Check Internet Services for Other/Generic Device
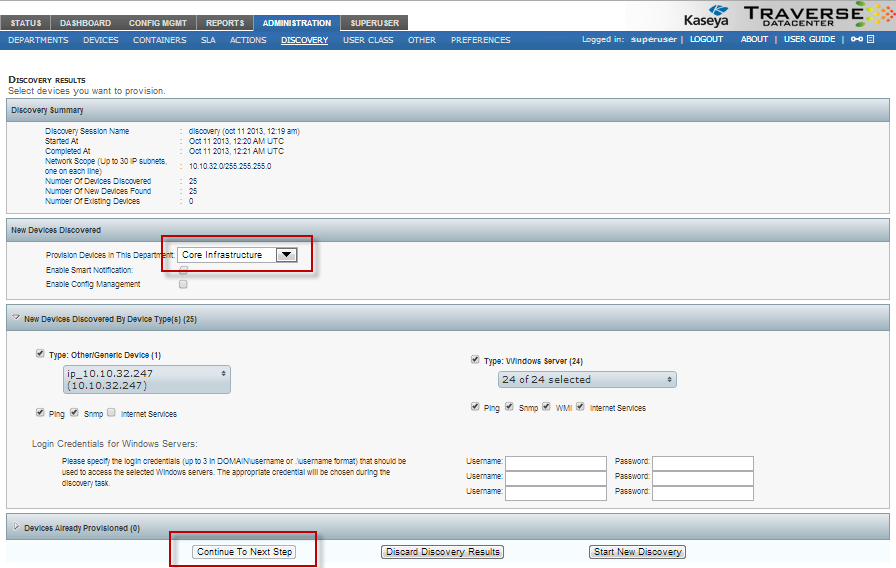The image size is (896, 568). (x=112, y=412)
